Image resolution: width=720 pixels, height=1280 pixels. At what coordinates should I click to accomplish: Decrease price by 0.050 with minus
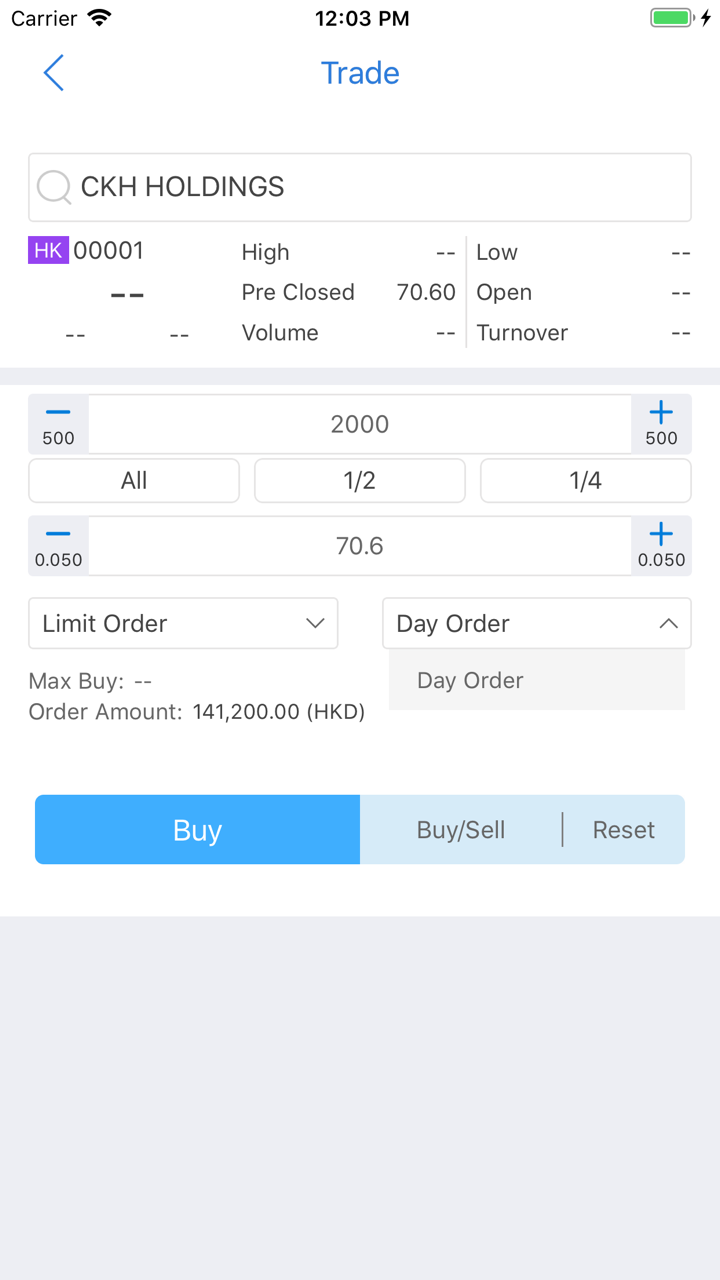click(x=58, y=546)
